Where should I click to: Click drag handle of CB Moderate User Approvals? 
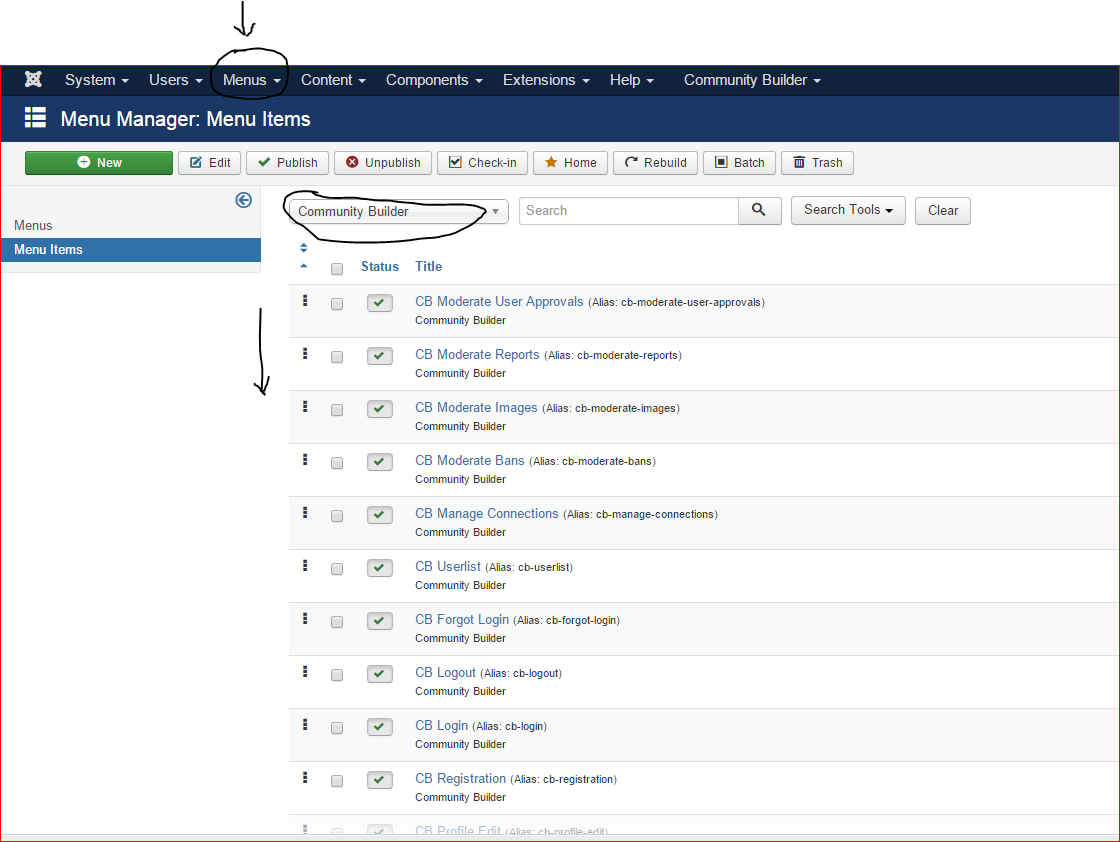click(x=305, y=301)
